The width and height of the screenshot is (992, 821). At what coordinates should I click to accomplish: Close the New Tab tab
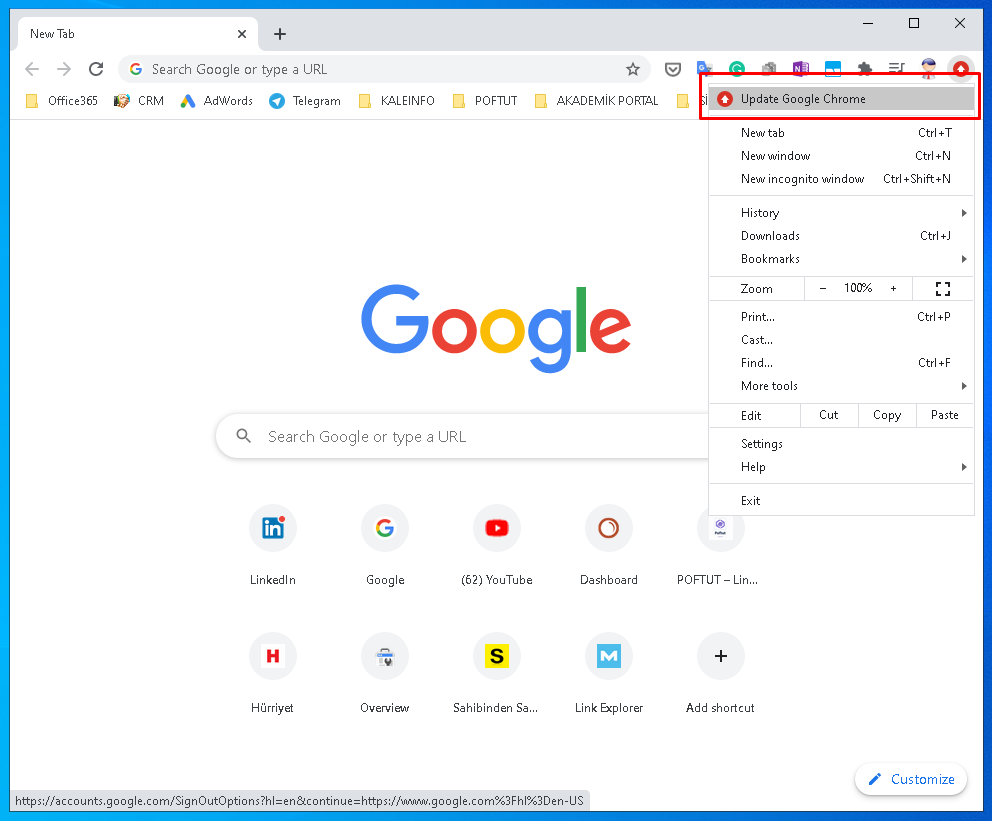point(242,34)
